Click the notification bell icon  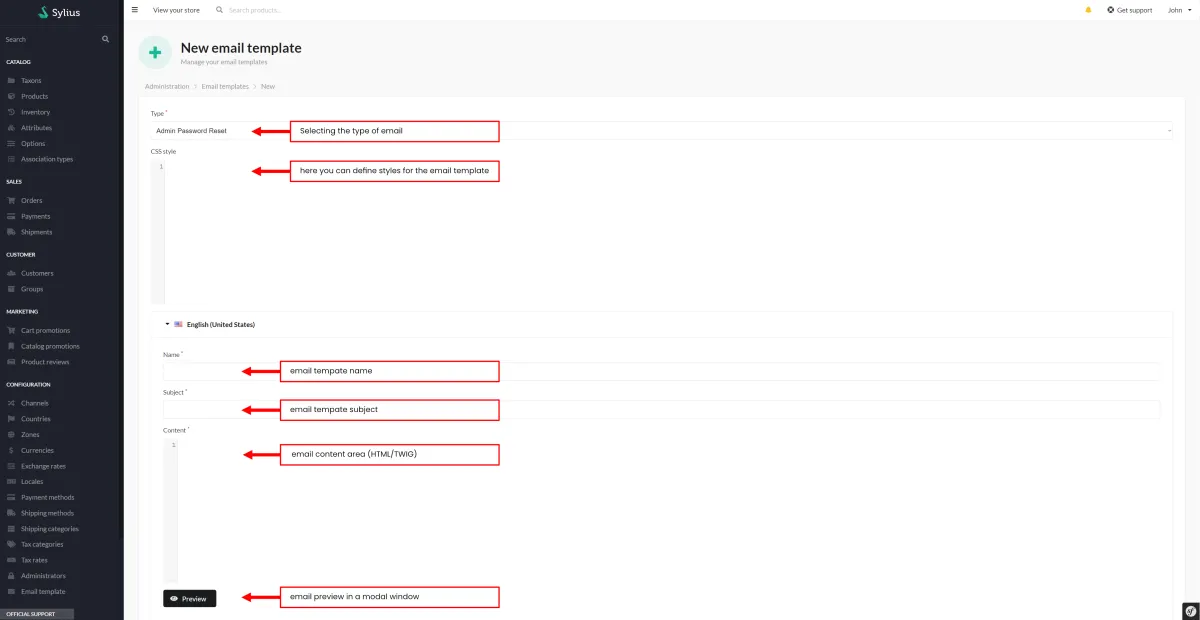[x=1088, y=10]
